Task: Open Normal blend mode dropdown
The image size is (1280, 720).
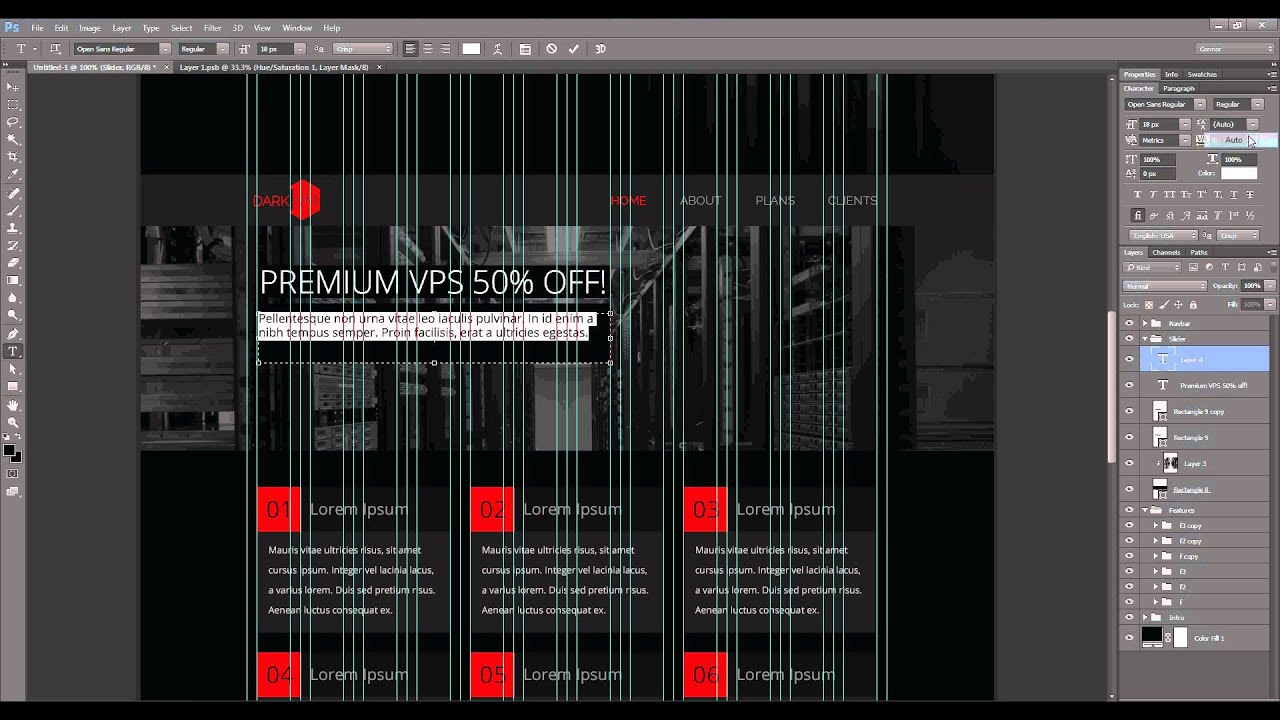Action: [1165, 286]
